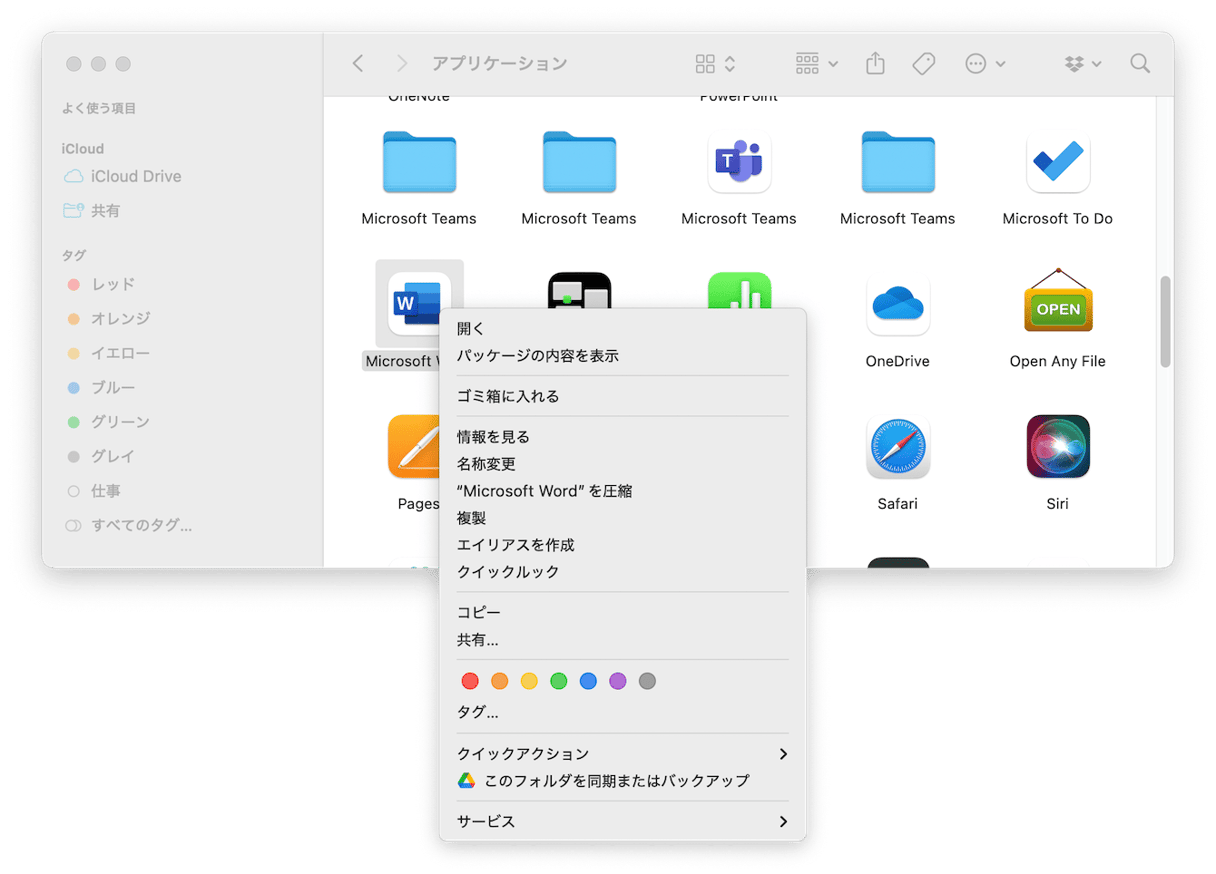Click the Finder back arrow
The width and height of the screenshot is (1216, 874).
coord(358,64)
